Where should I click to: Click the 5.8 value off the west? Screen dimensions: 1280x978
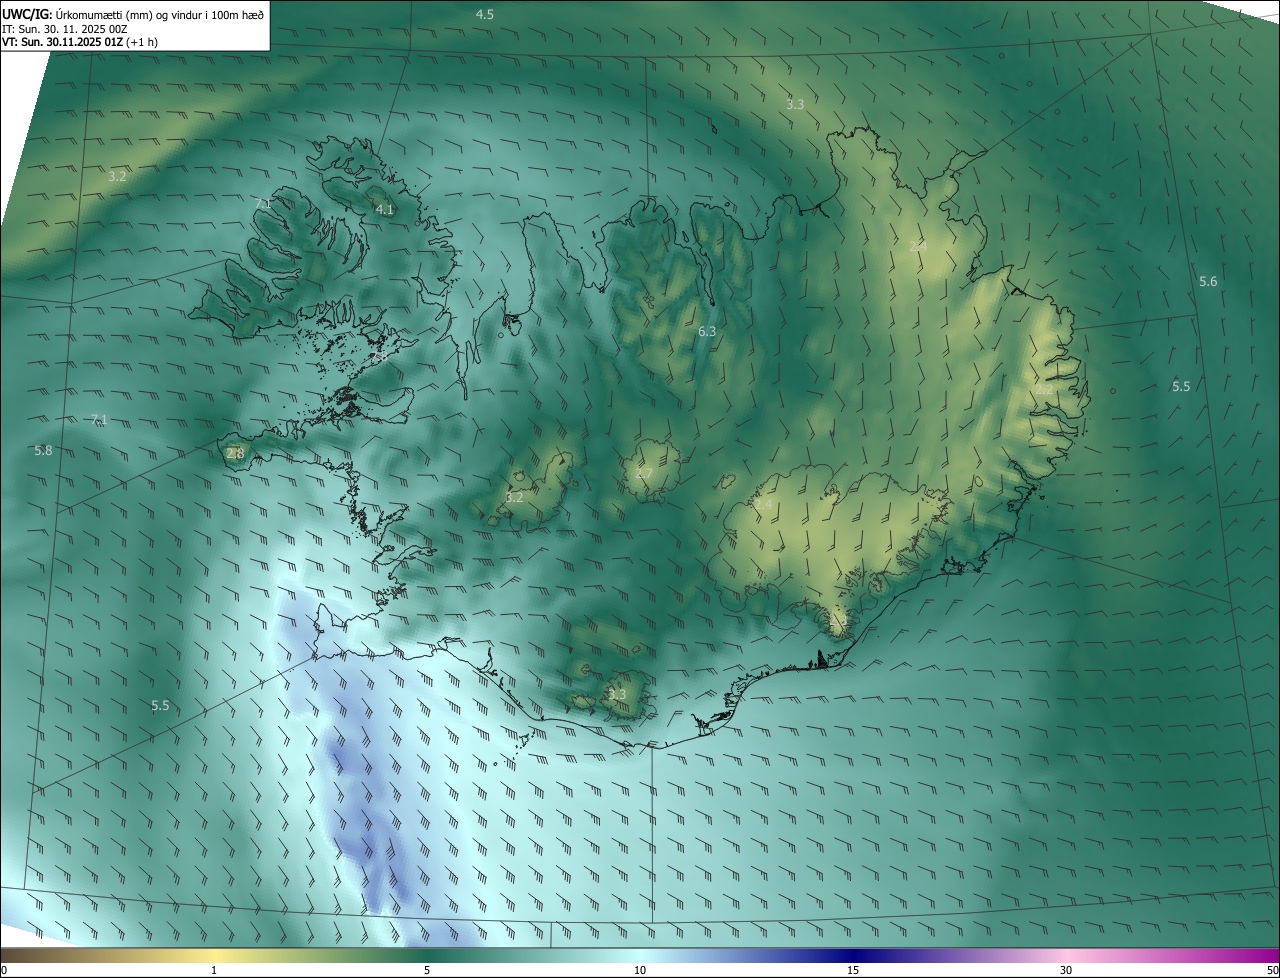pyautogui.click(x=43, y=451)
